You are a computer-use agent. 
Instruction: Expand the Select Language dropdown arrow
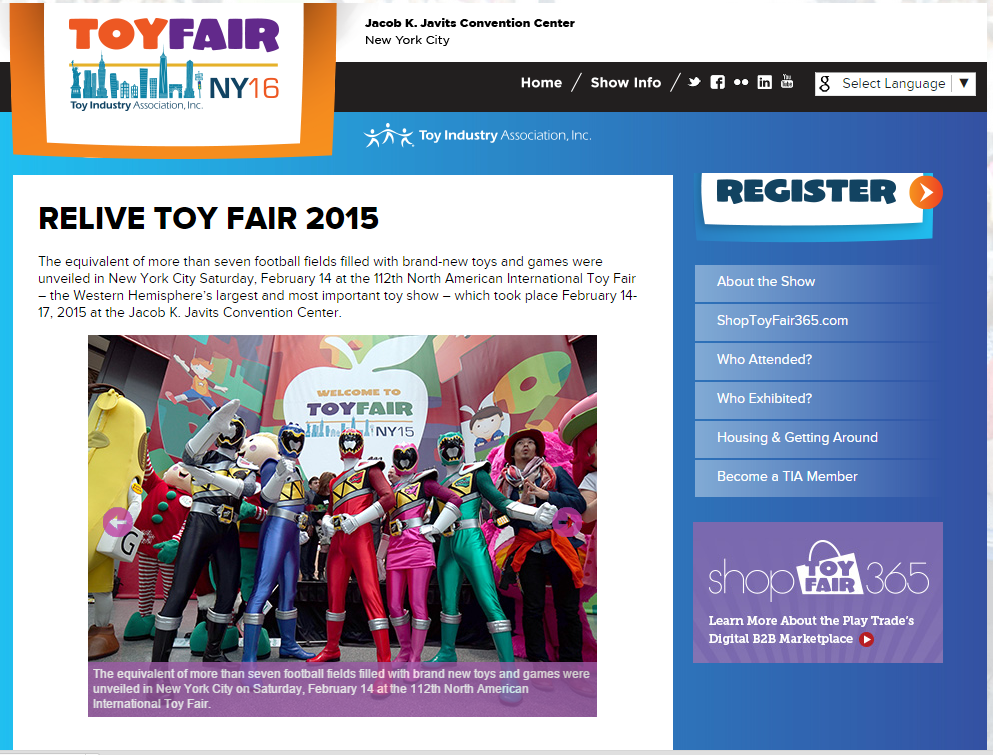pos(964,83)
